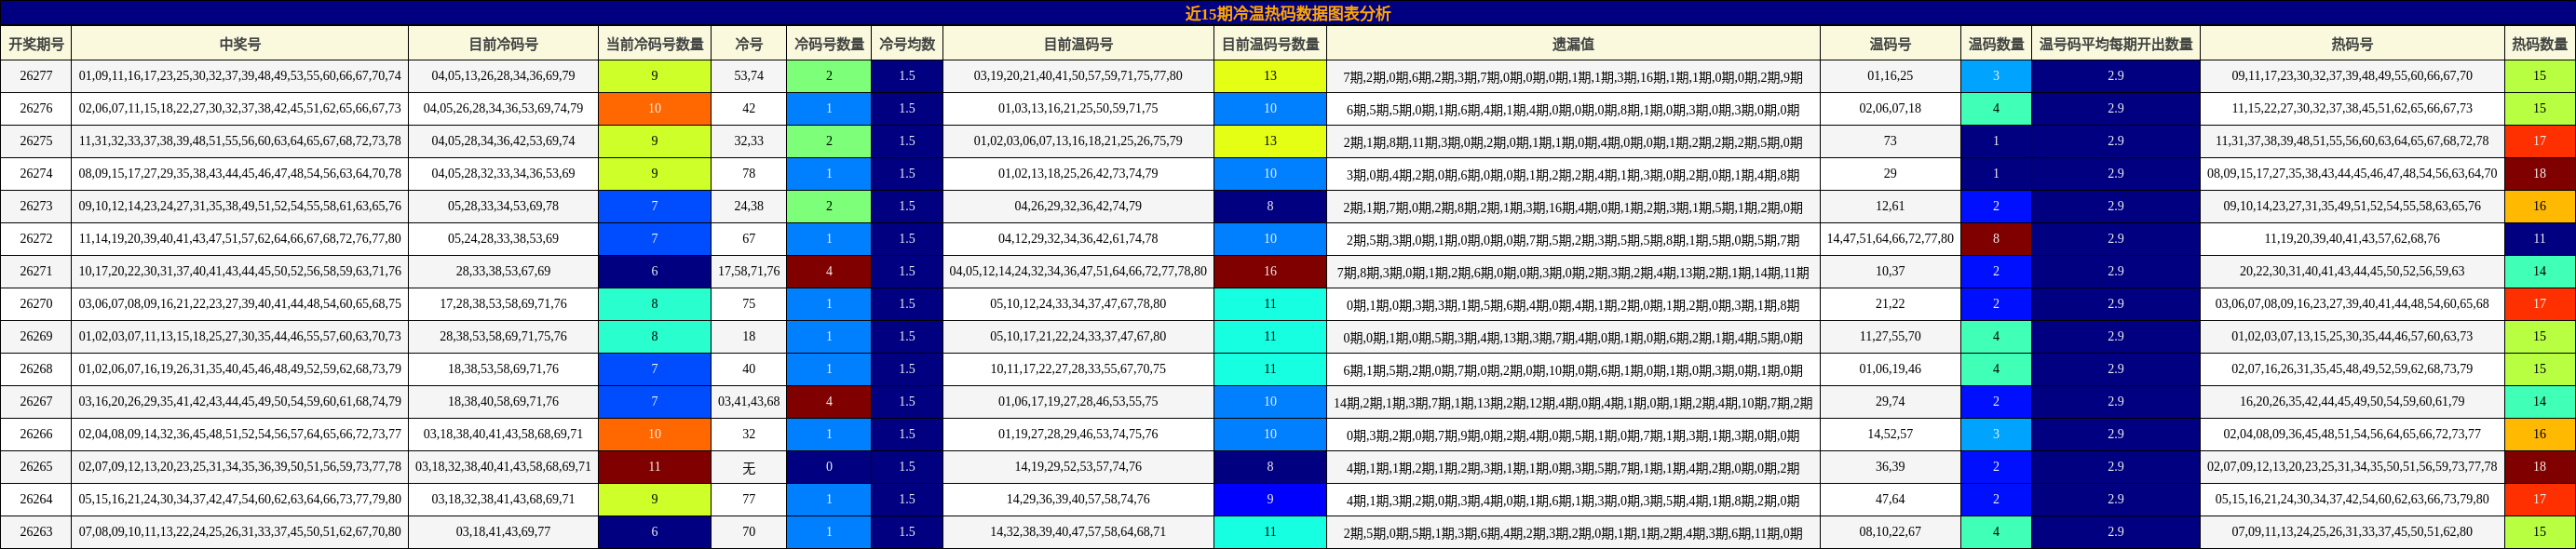The height and width of the screenshot is (549, 2576).
Task: Click navy cold count 6 in row 26271
Action: [655, 271]
